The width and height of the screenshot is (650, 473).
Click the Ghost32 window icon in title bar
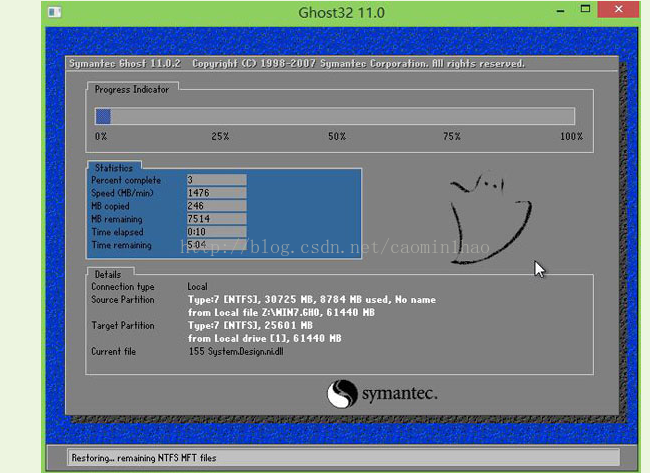pyautogui.click(x=54, y=12)
